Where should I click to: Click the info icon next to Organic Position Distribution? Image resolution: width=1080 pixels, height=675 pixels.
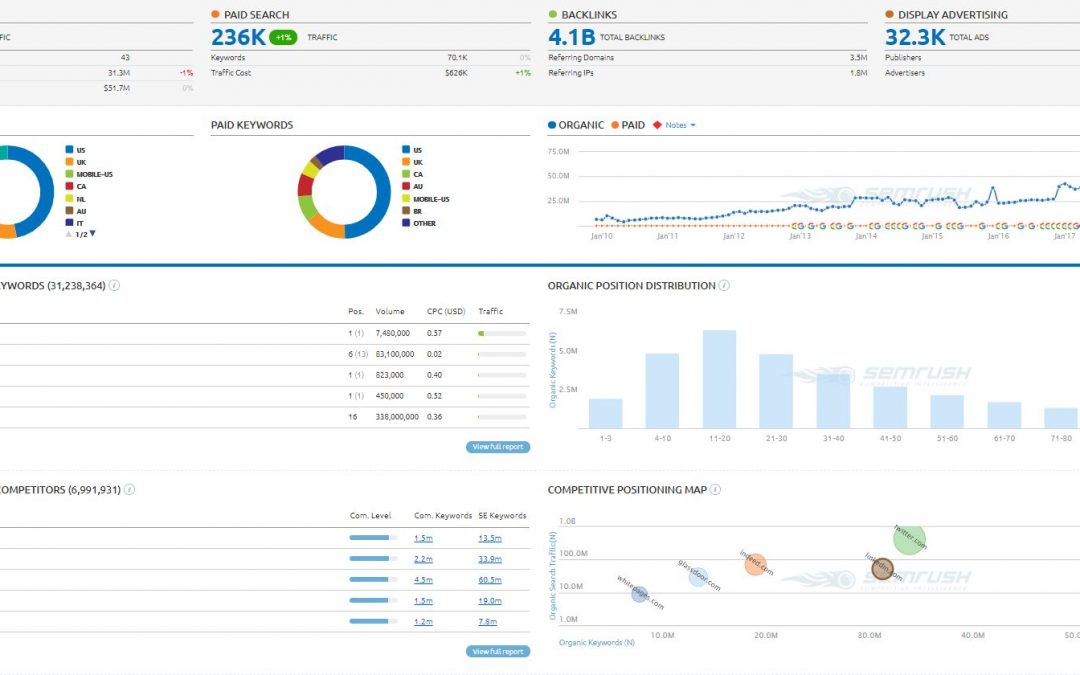pyautogui.click(x=724, y=285)
